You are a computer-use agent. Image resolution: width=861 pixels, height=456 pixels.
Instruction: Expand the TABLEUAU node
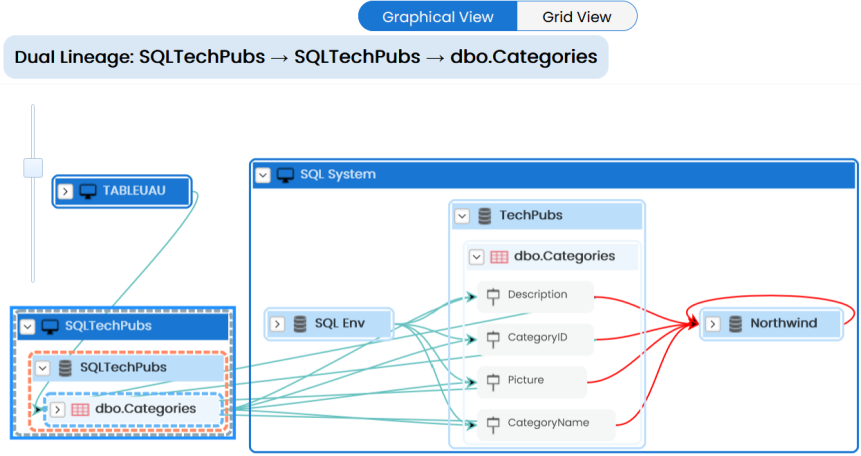click(65, 190)
